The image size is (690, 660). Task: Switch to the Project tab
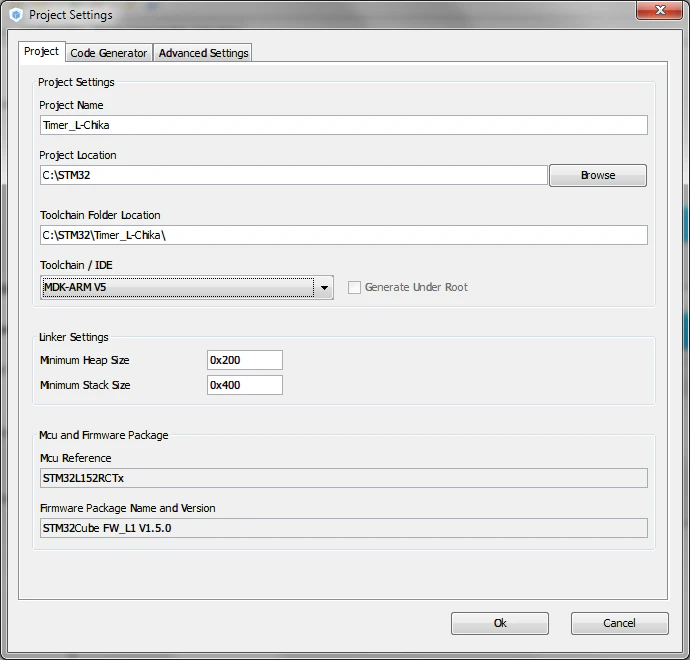41,51
